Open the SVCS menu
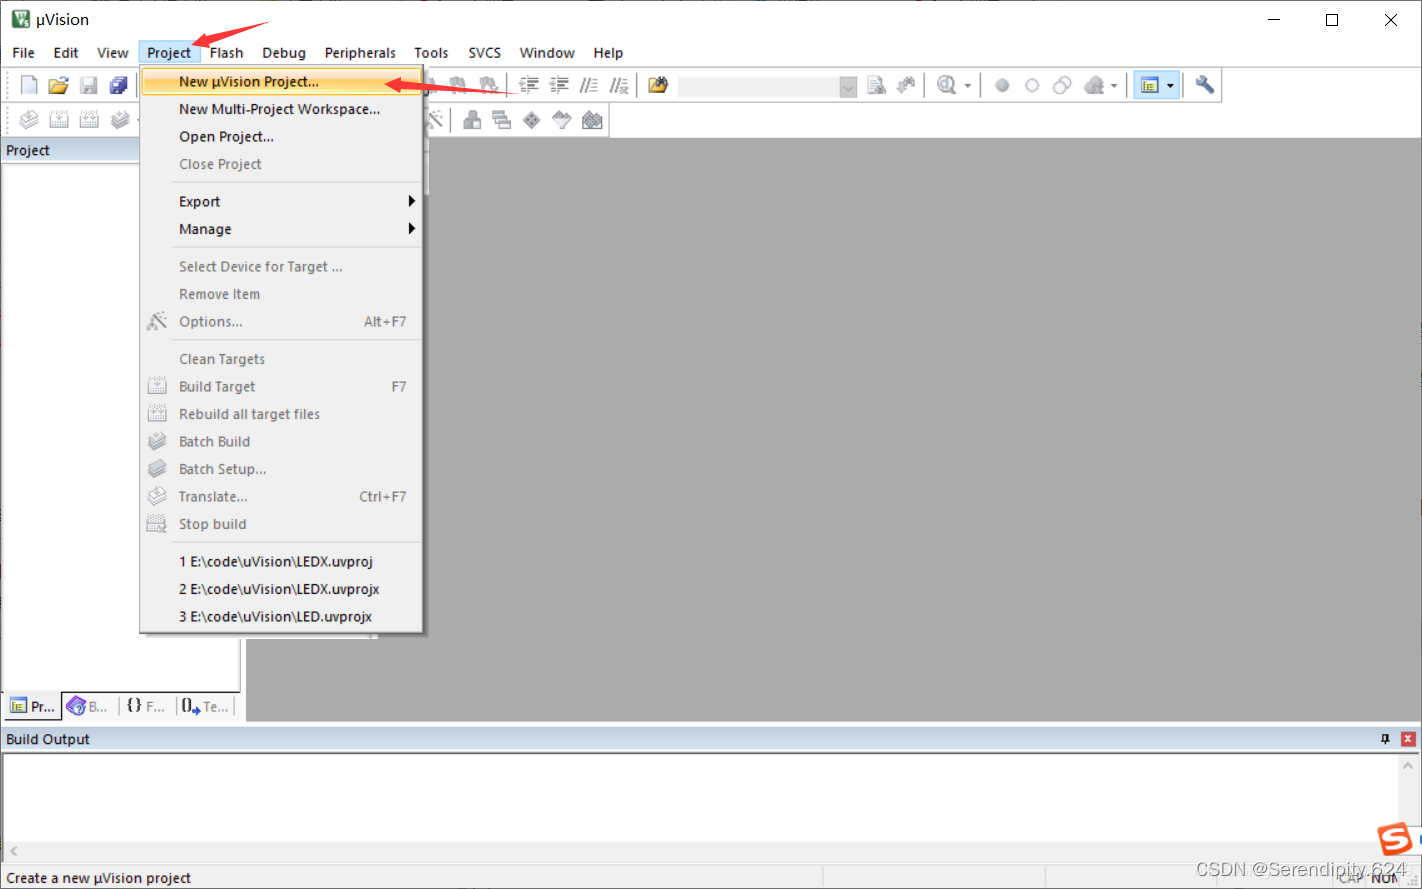Viewport: 1422px width, 889px height. click(x=484, y=53)
